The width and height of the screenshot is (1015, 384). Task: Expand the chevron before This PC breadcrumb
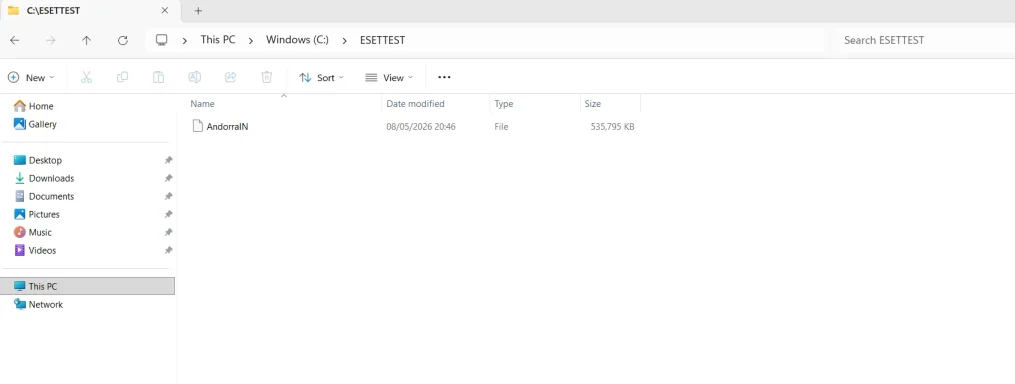pyautogui.click(x=185, y=40)
